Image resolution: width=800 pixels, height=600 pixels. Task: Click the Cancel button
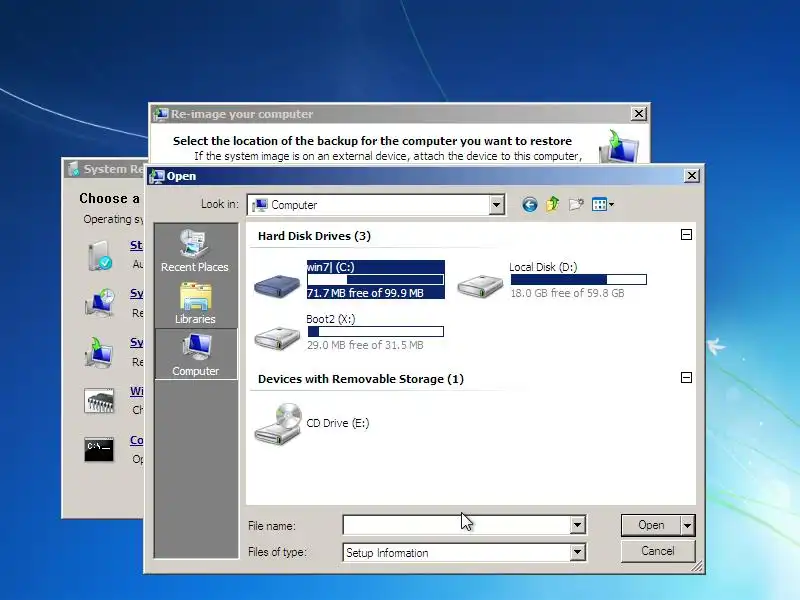click(658, 551)
